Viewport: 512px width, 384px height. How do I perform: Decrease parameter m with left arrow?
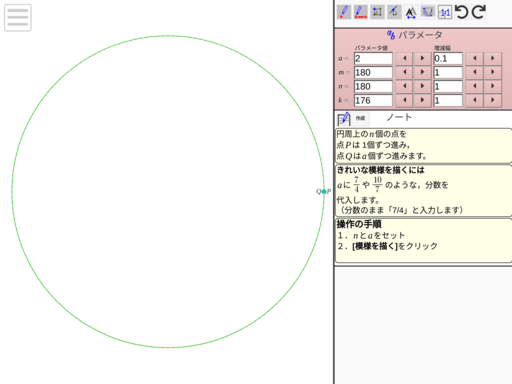point(404,72)
